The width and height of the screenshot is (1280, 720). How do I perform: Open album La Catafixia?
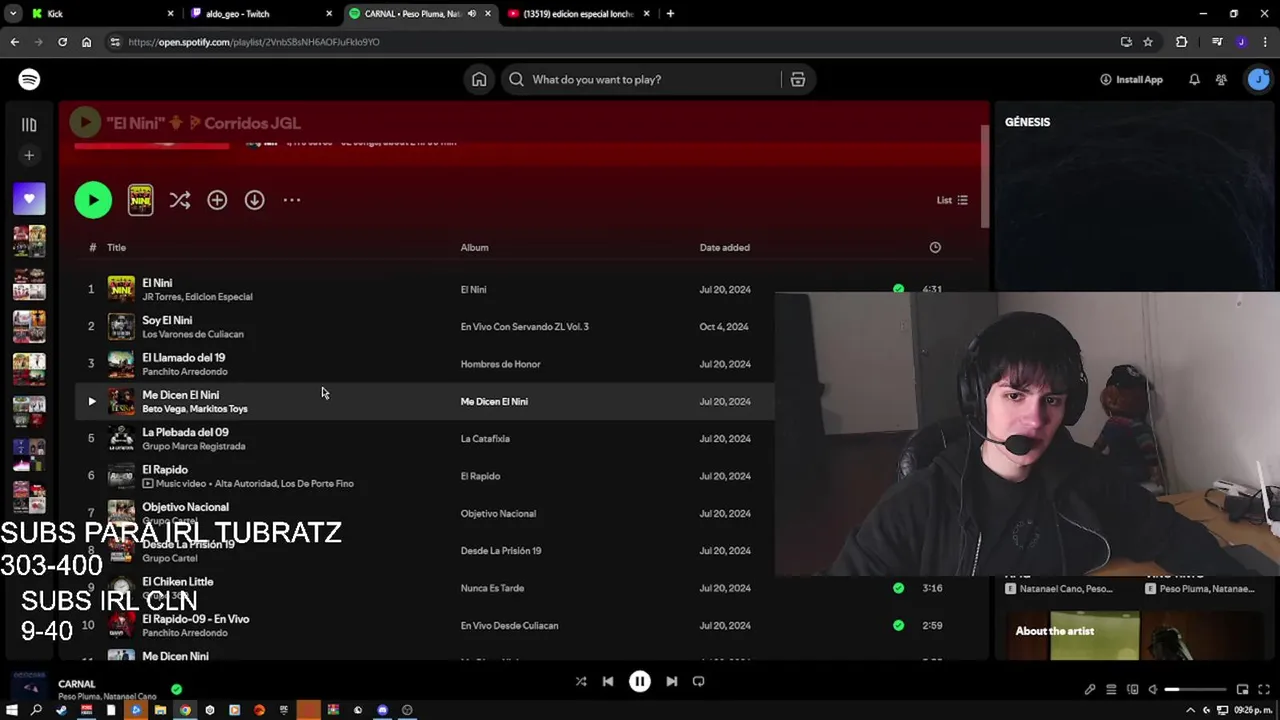point(485,439)
